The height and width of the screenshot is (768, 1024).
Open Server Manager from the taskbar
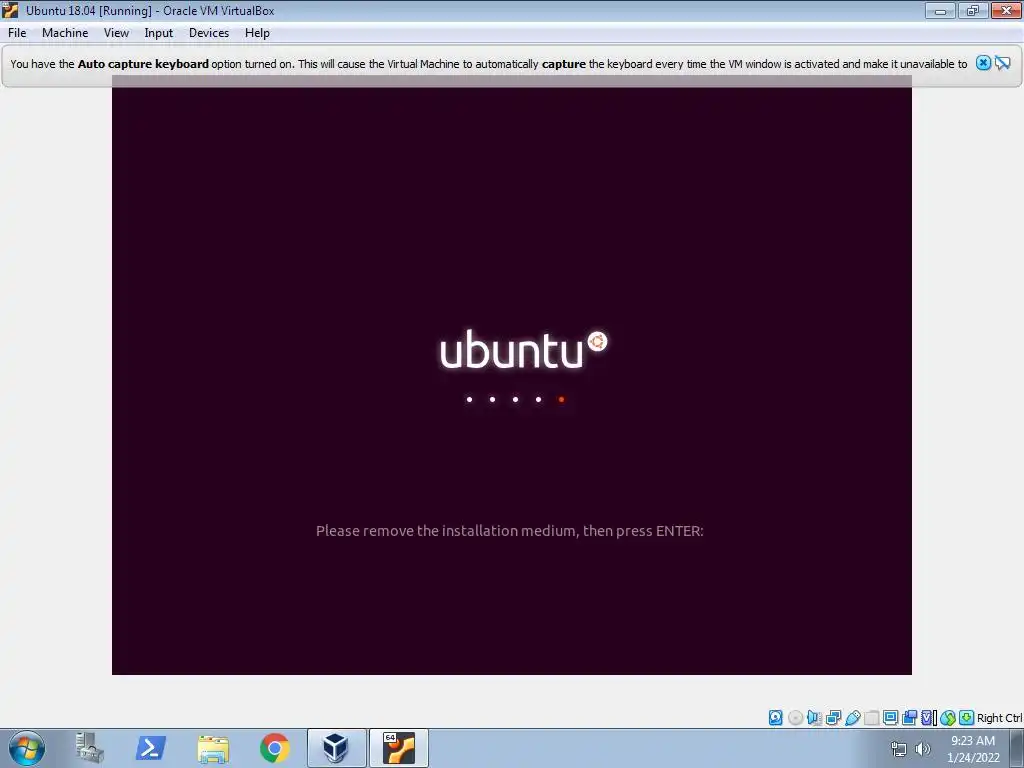89,748
